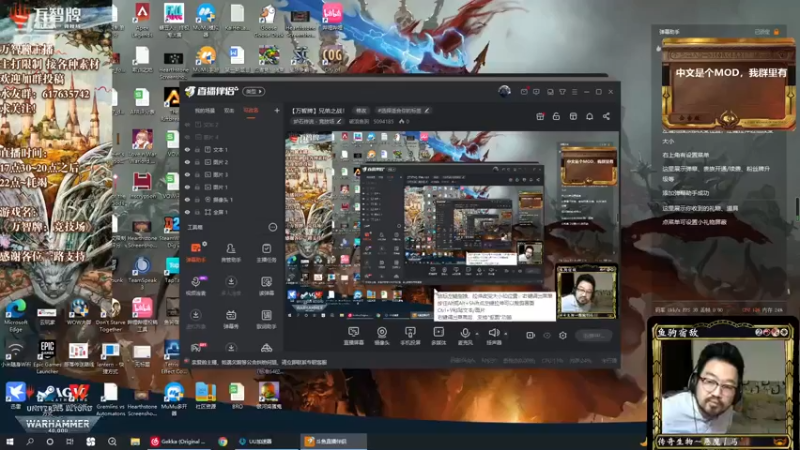Click the user avatar in title bar
Viewport: 800px width, 450px height.
504,91
